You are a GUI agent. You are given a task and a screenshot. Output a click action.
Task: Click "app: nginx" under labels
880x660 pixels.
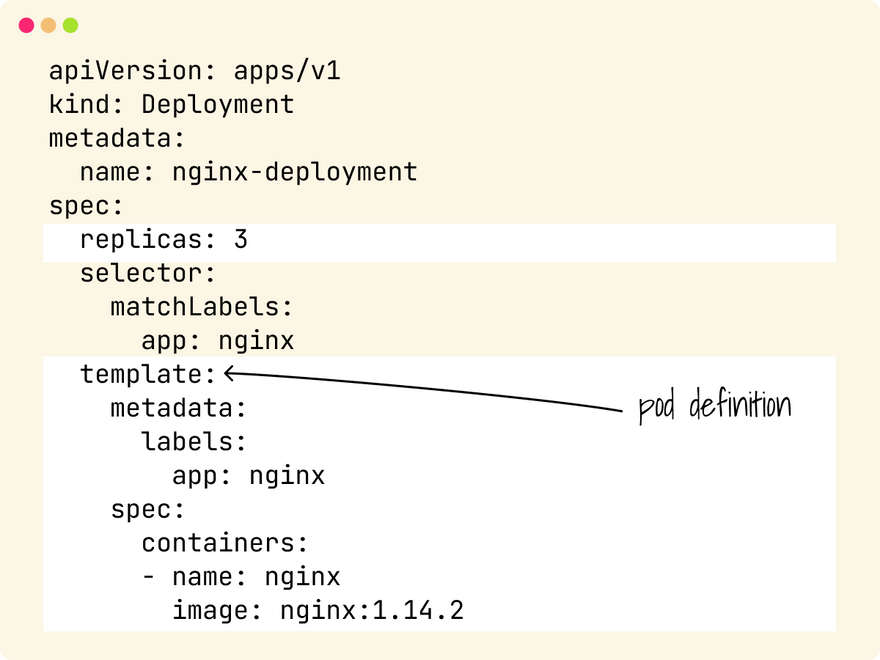(x=248, y=476)
